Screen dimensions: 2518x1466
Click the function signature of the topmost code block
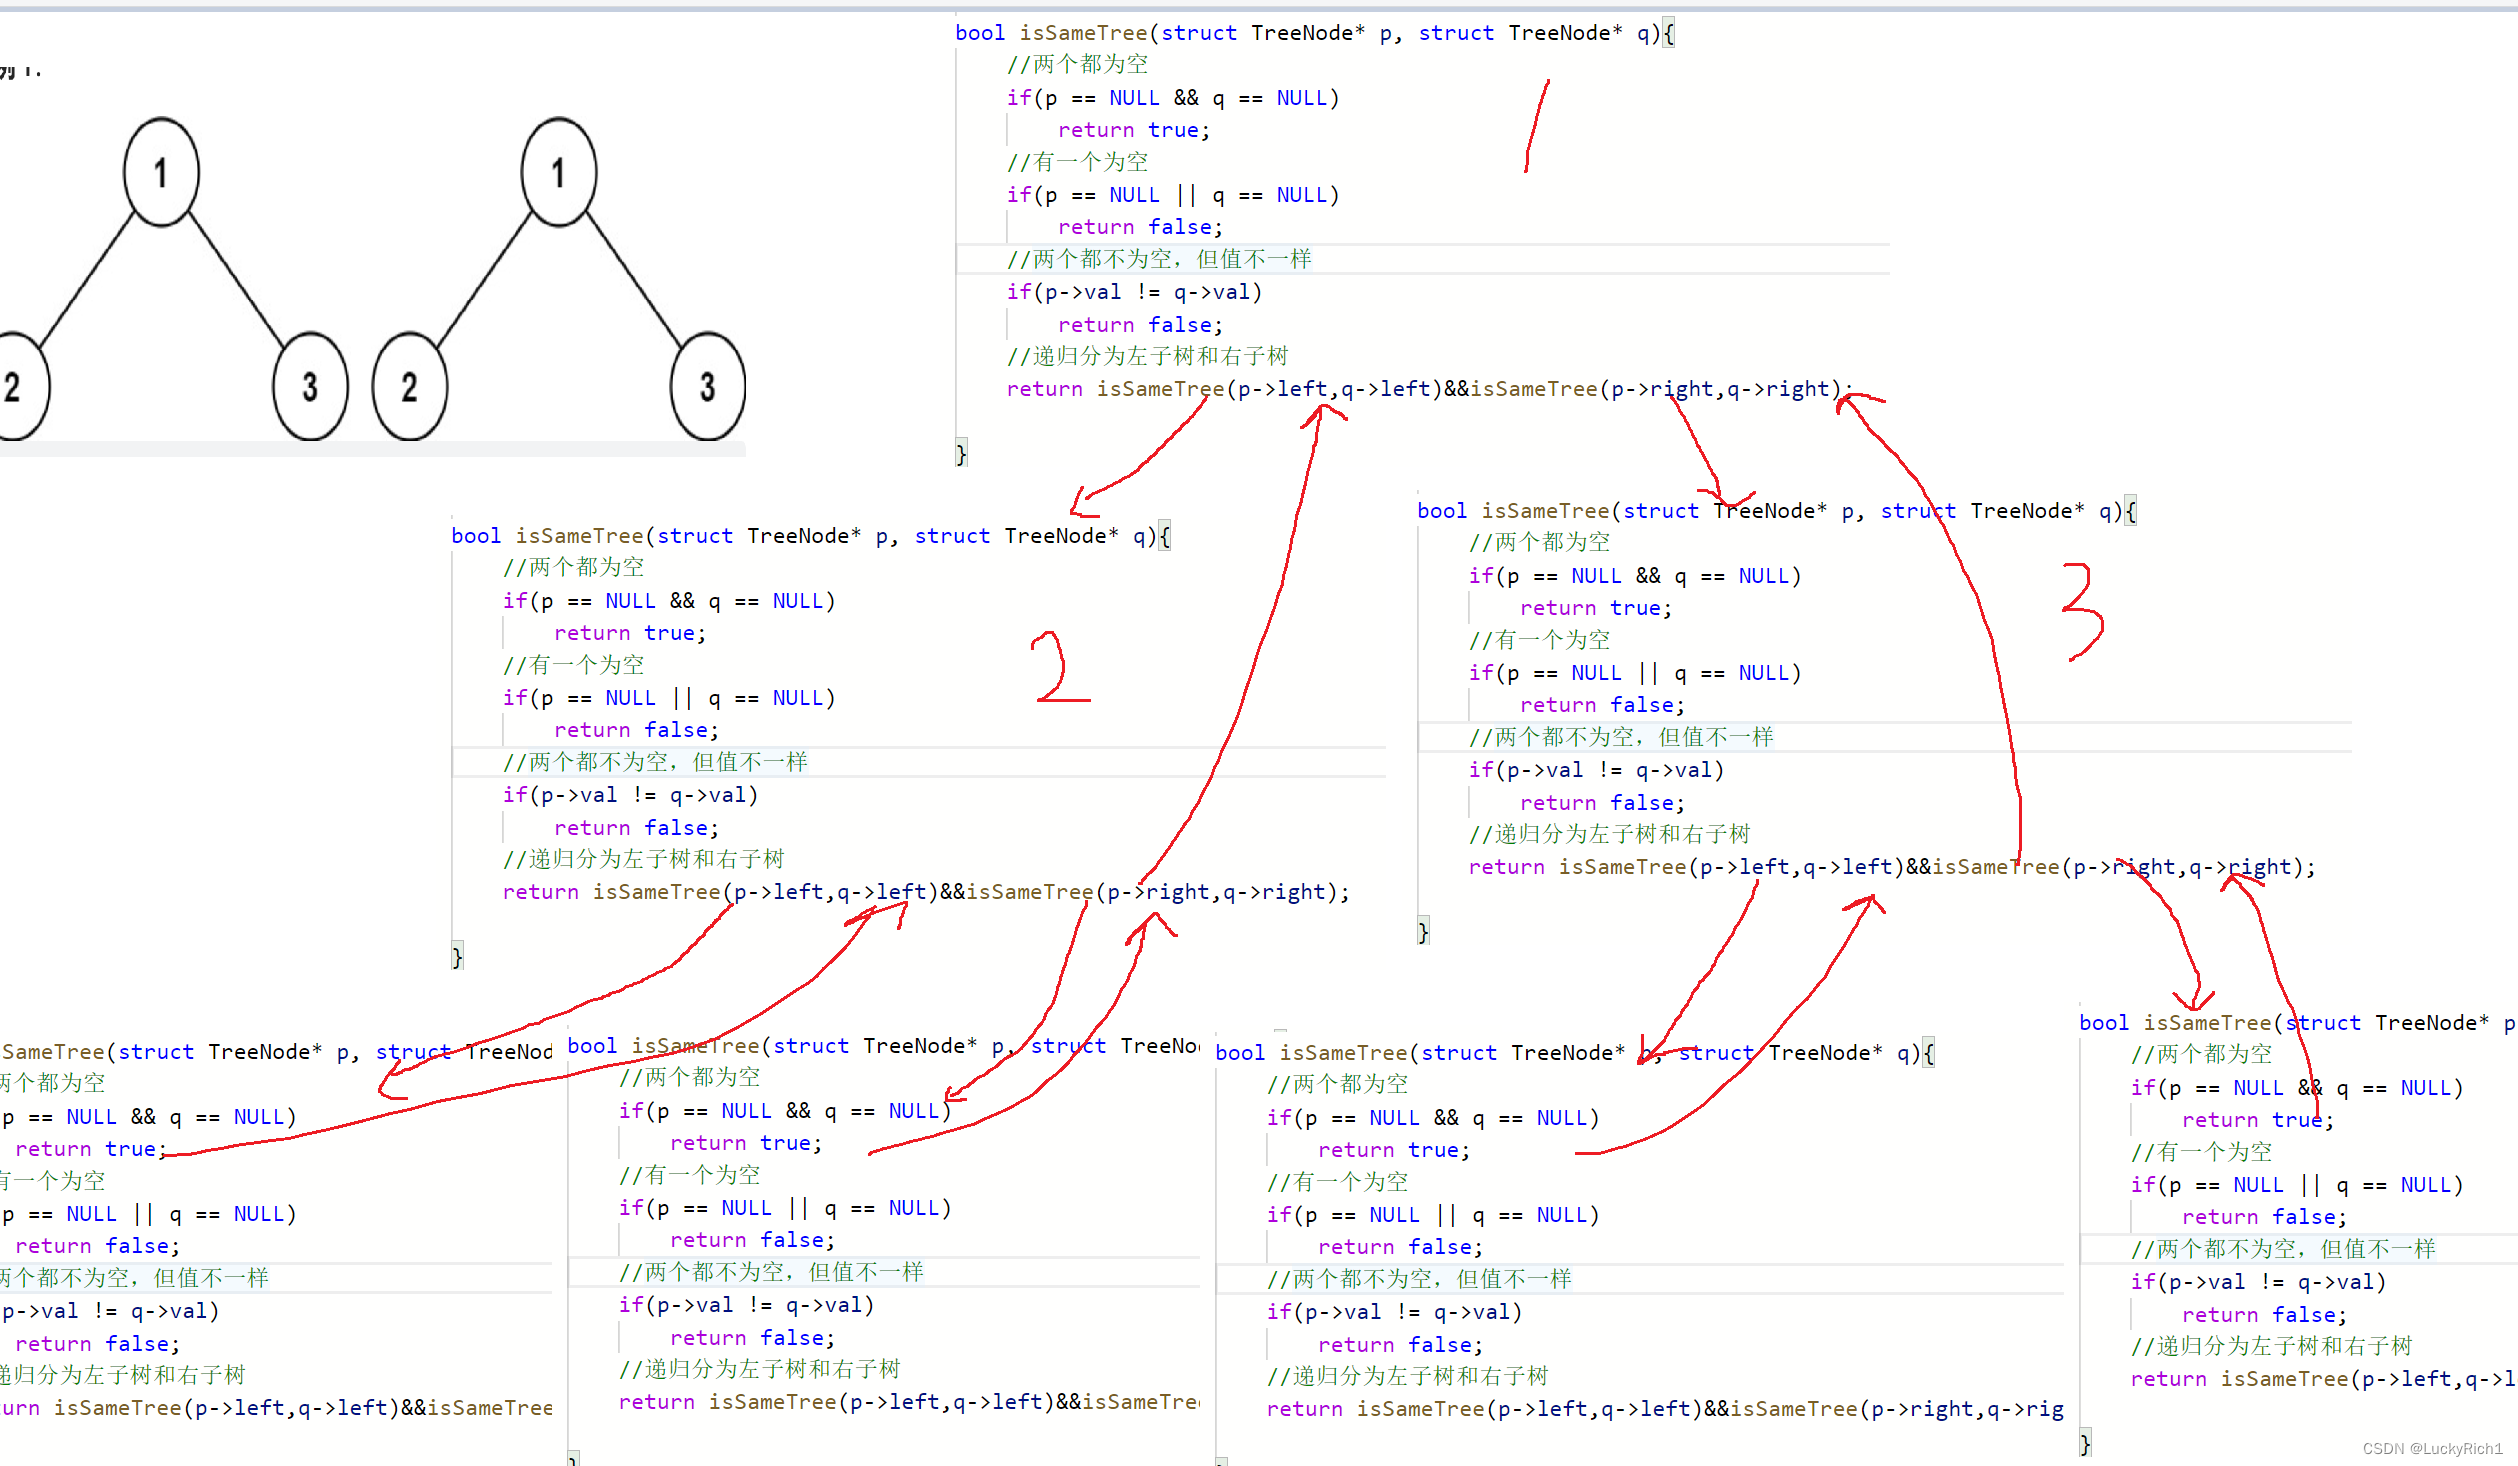tap(1315, 33)
